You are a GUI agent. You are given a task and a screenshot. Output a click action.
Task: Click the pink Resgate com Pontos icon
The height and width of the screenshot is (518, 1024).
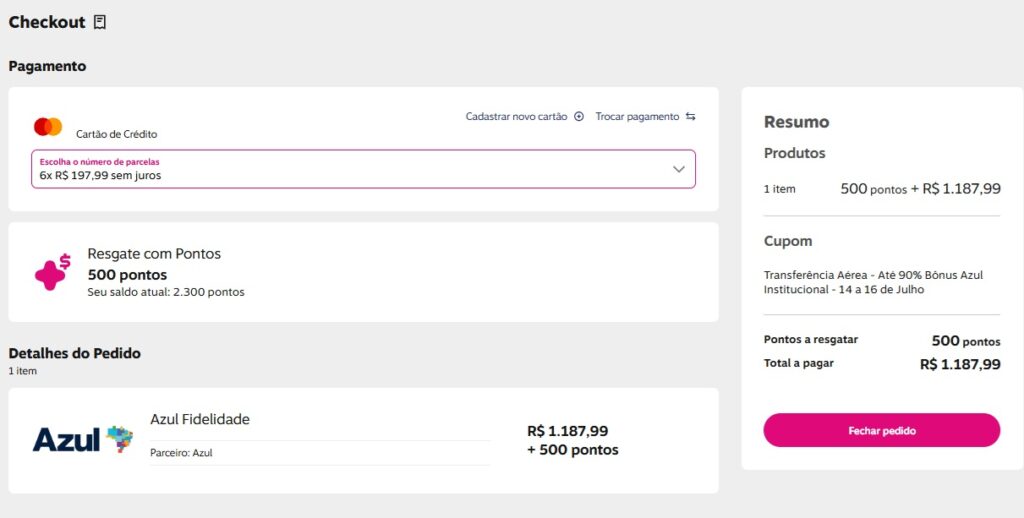point(52,272)
